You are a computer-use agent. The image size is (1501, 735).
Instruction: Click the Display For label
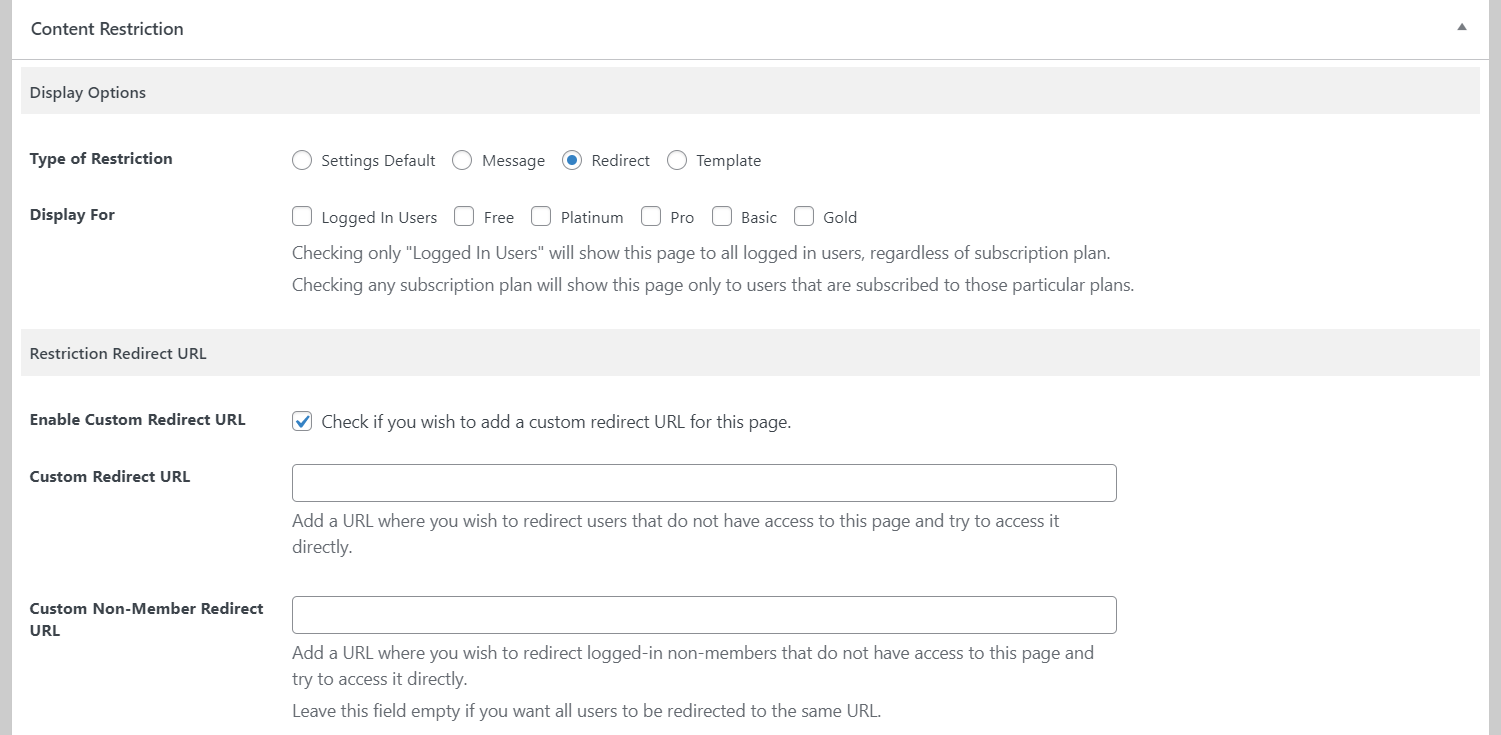(72, 214)
